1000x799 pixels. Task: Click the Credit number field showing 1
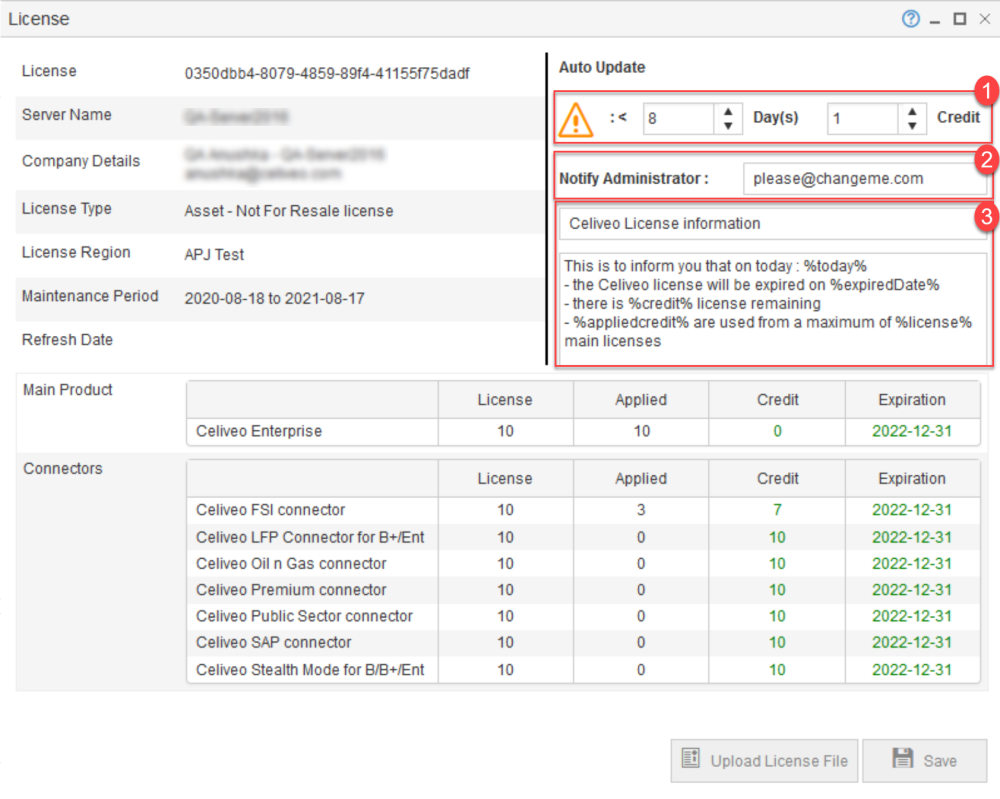click(x=862, y=119)
